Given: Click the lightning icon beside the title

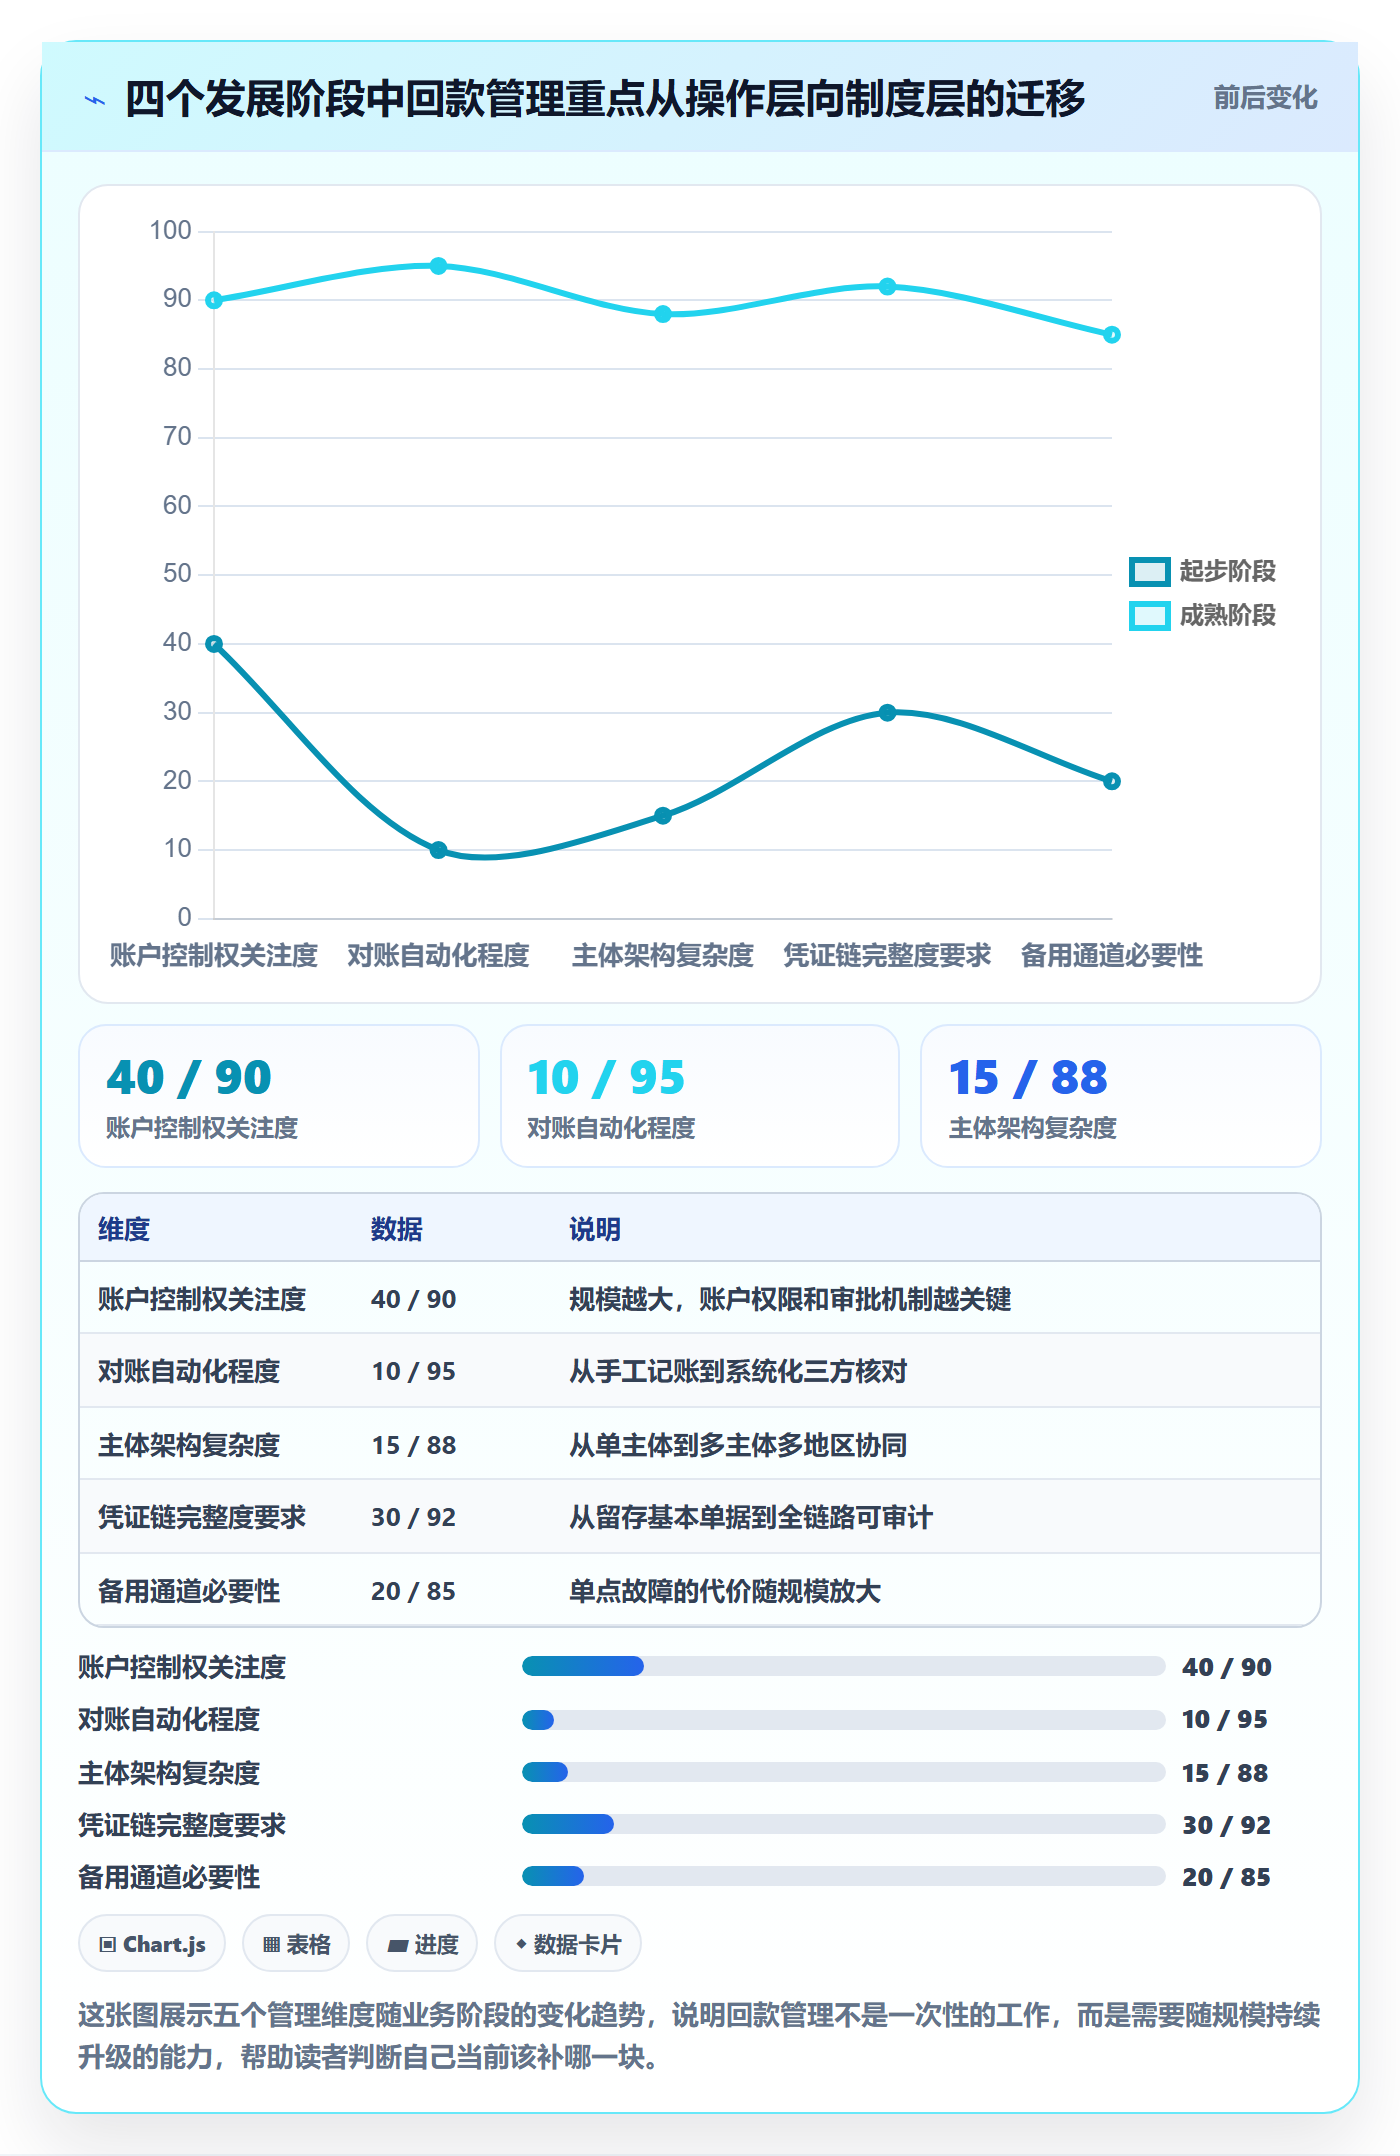Looking at the screenshot, I should click(x=95, y=100).
